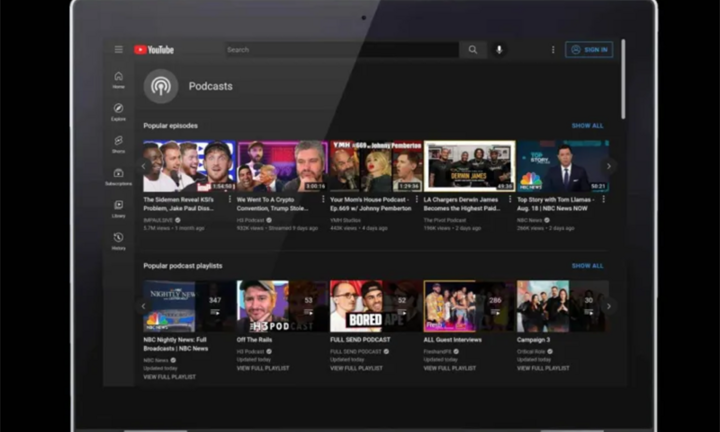The height and width of the screenshot is (432, 720).
Task: Open Subscriptions in the sidebar
Action: 118,177
